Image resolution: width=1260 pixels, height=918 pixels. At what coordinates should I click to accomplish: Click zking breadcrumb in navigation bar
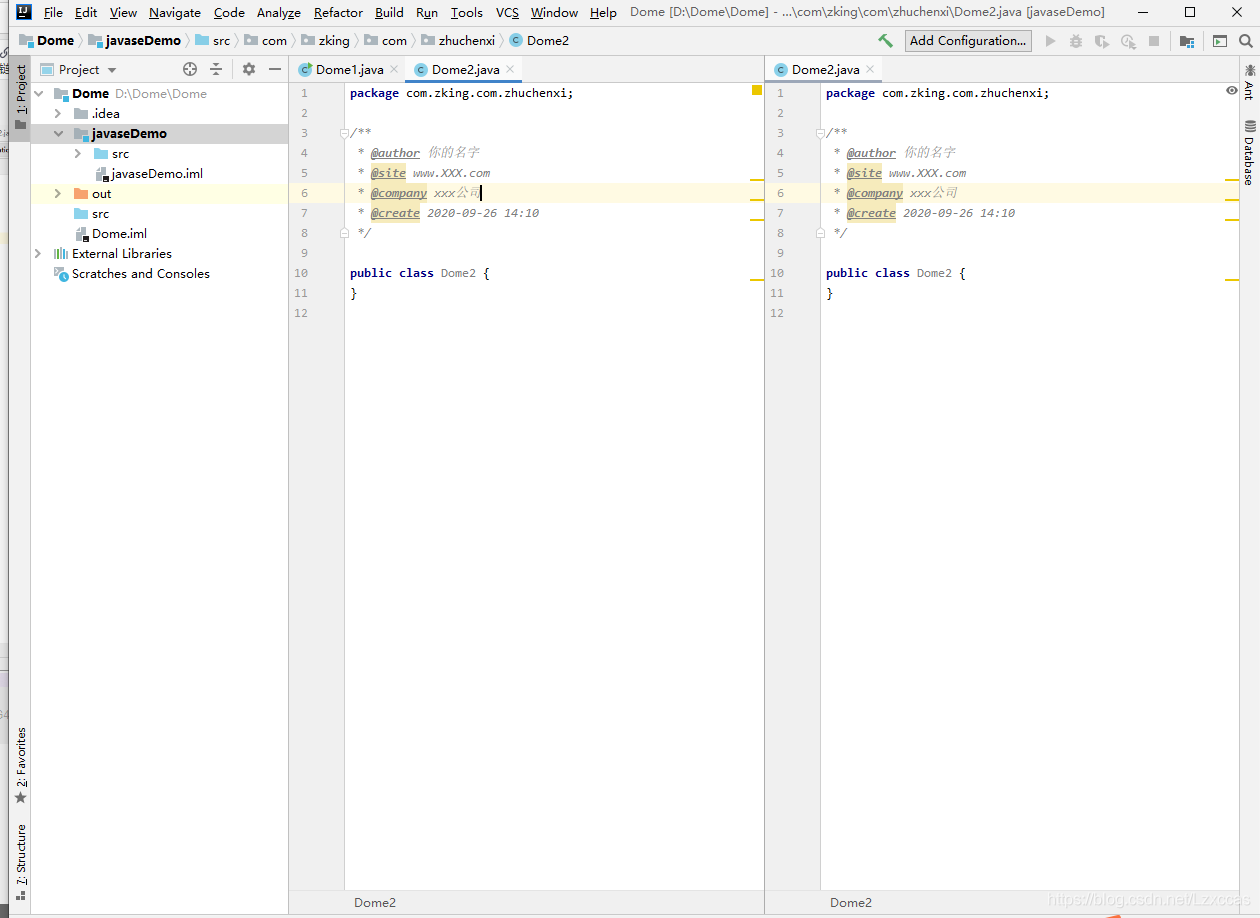325,41
